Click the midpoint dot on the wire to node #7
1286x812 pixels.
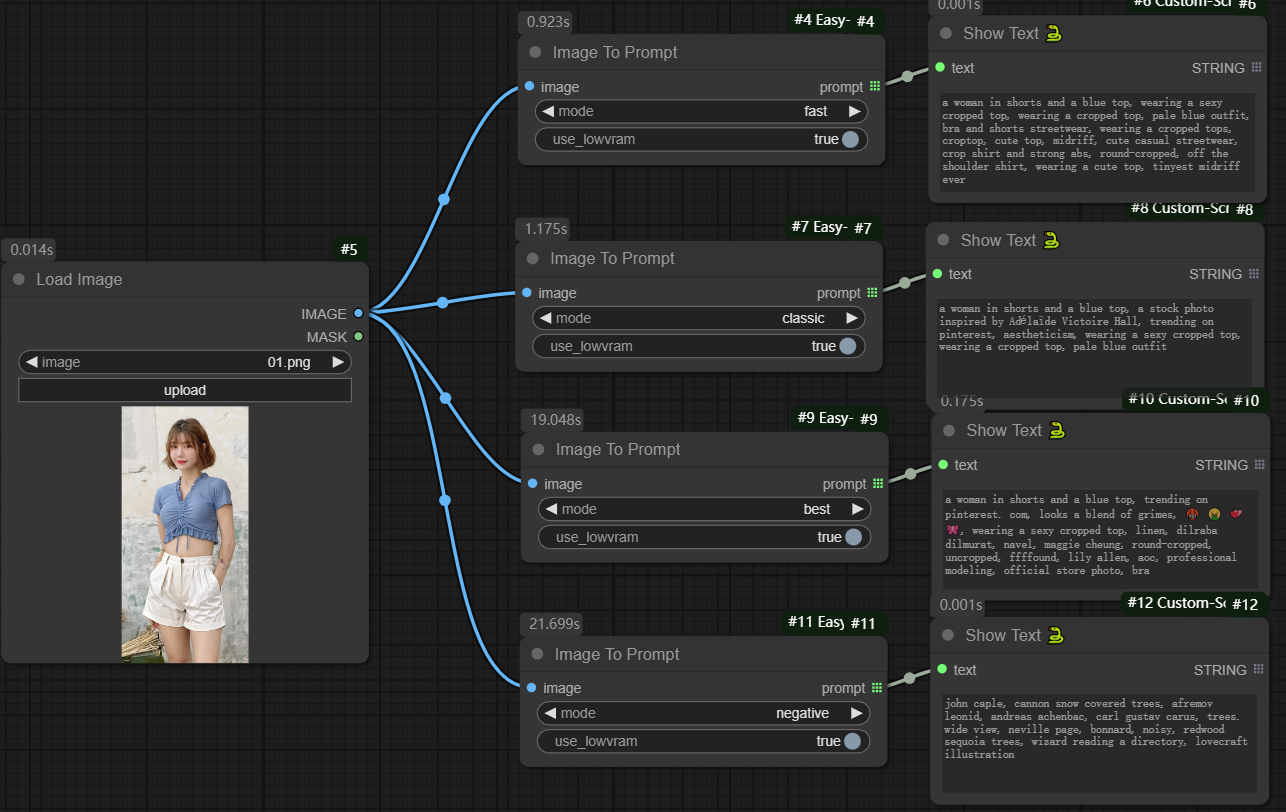coord(443,303)
